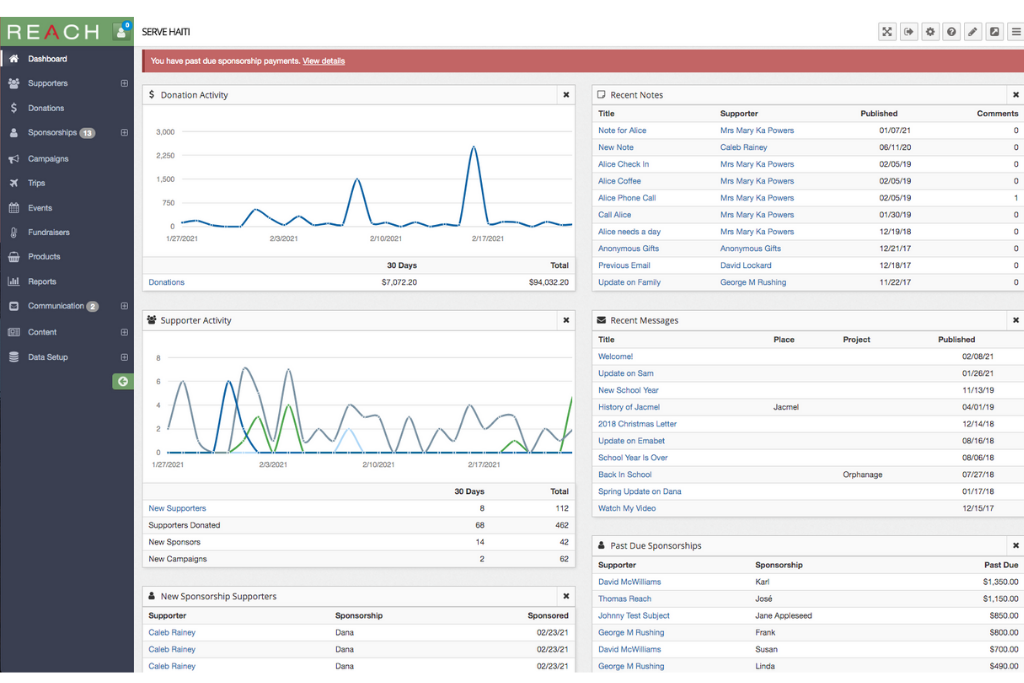The height and width of the screenshot is (683, 1024).
Task: Collapse sidebar with the green arrow button
Action: tap(122, 381)
